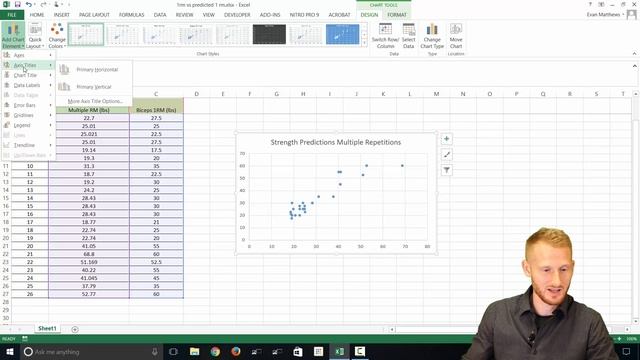640x360 pixels.
Task: Click the chart styles paintbrush button
Action: coord(447,154)
